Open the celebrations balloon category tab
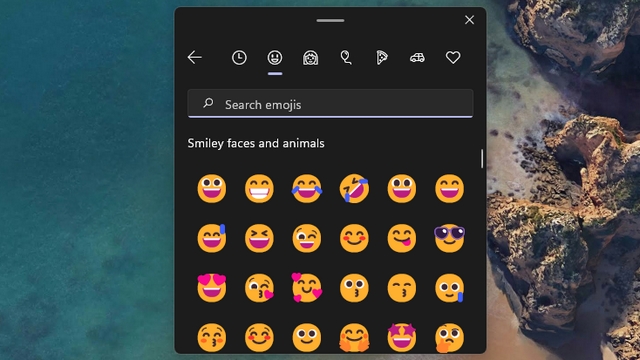 click(346, 58)
